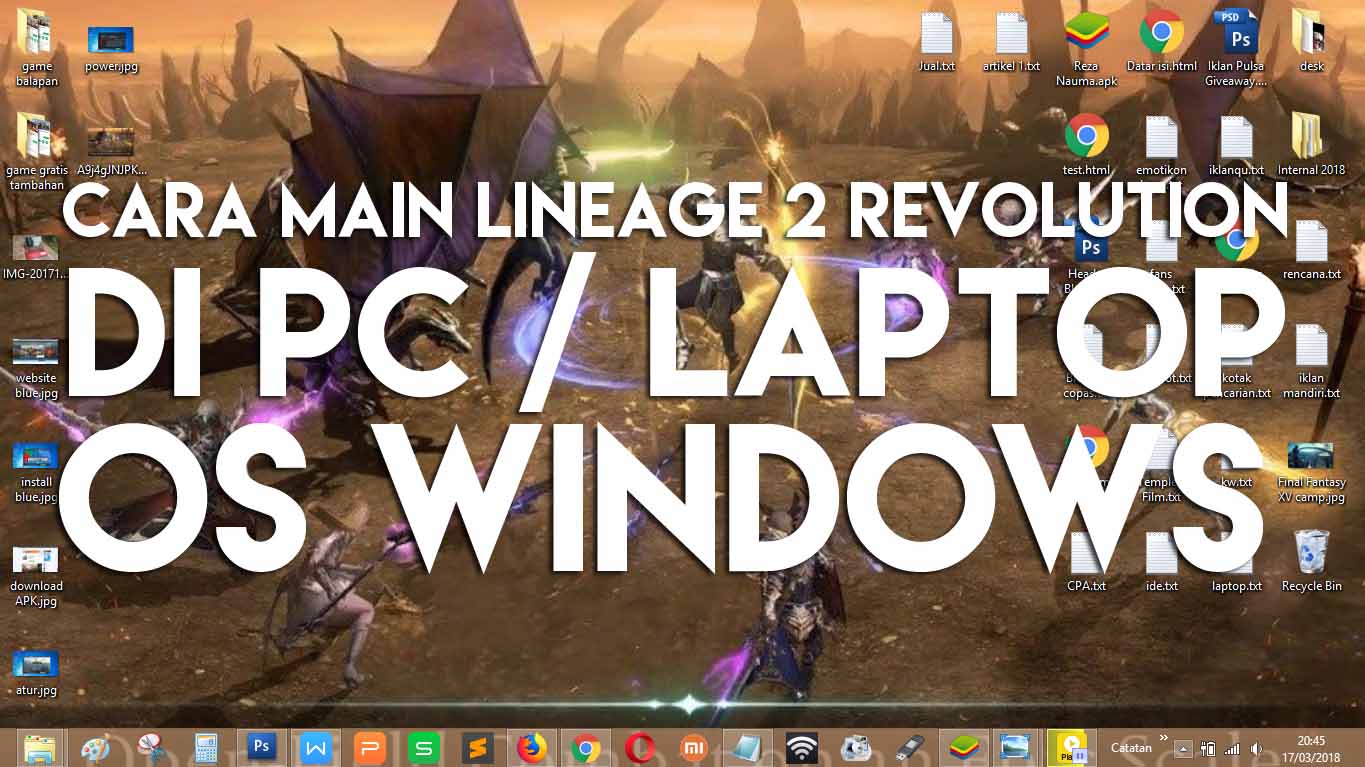Launch Opera browser from the taskbar

coord(640,748)
